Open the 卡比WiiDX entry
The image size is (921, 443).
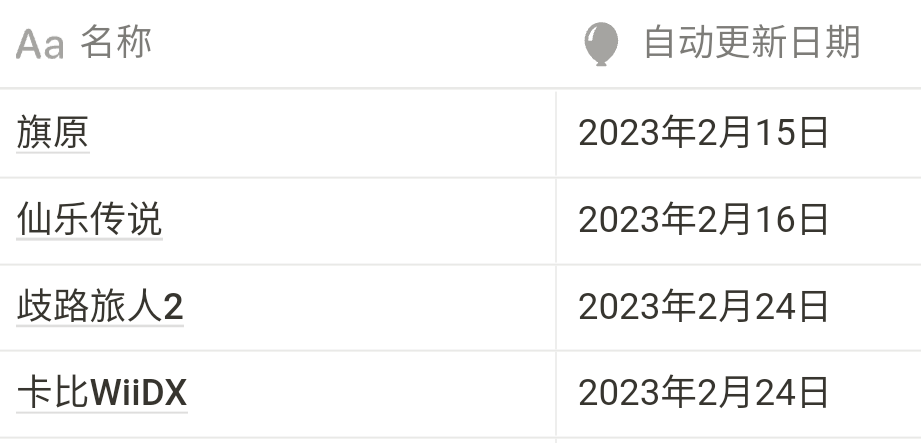tap(102, 393)
